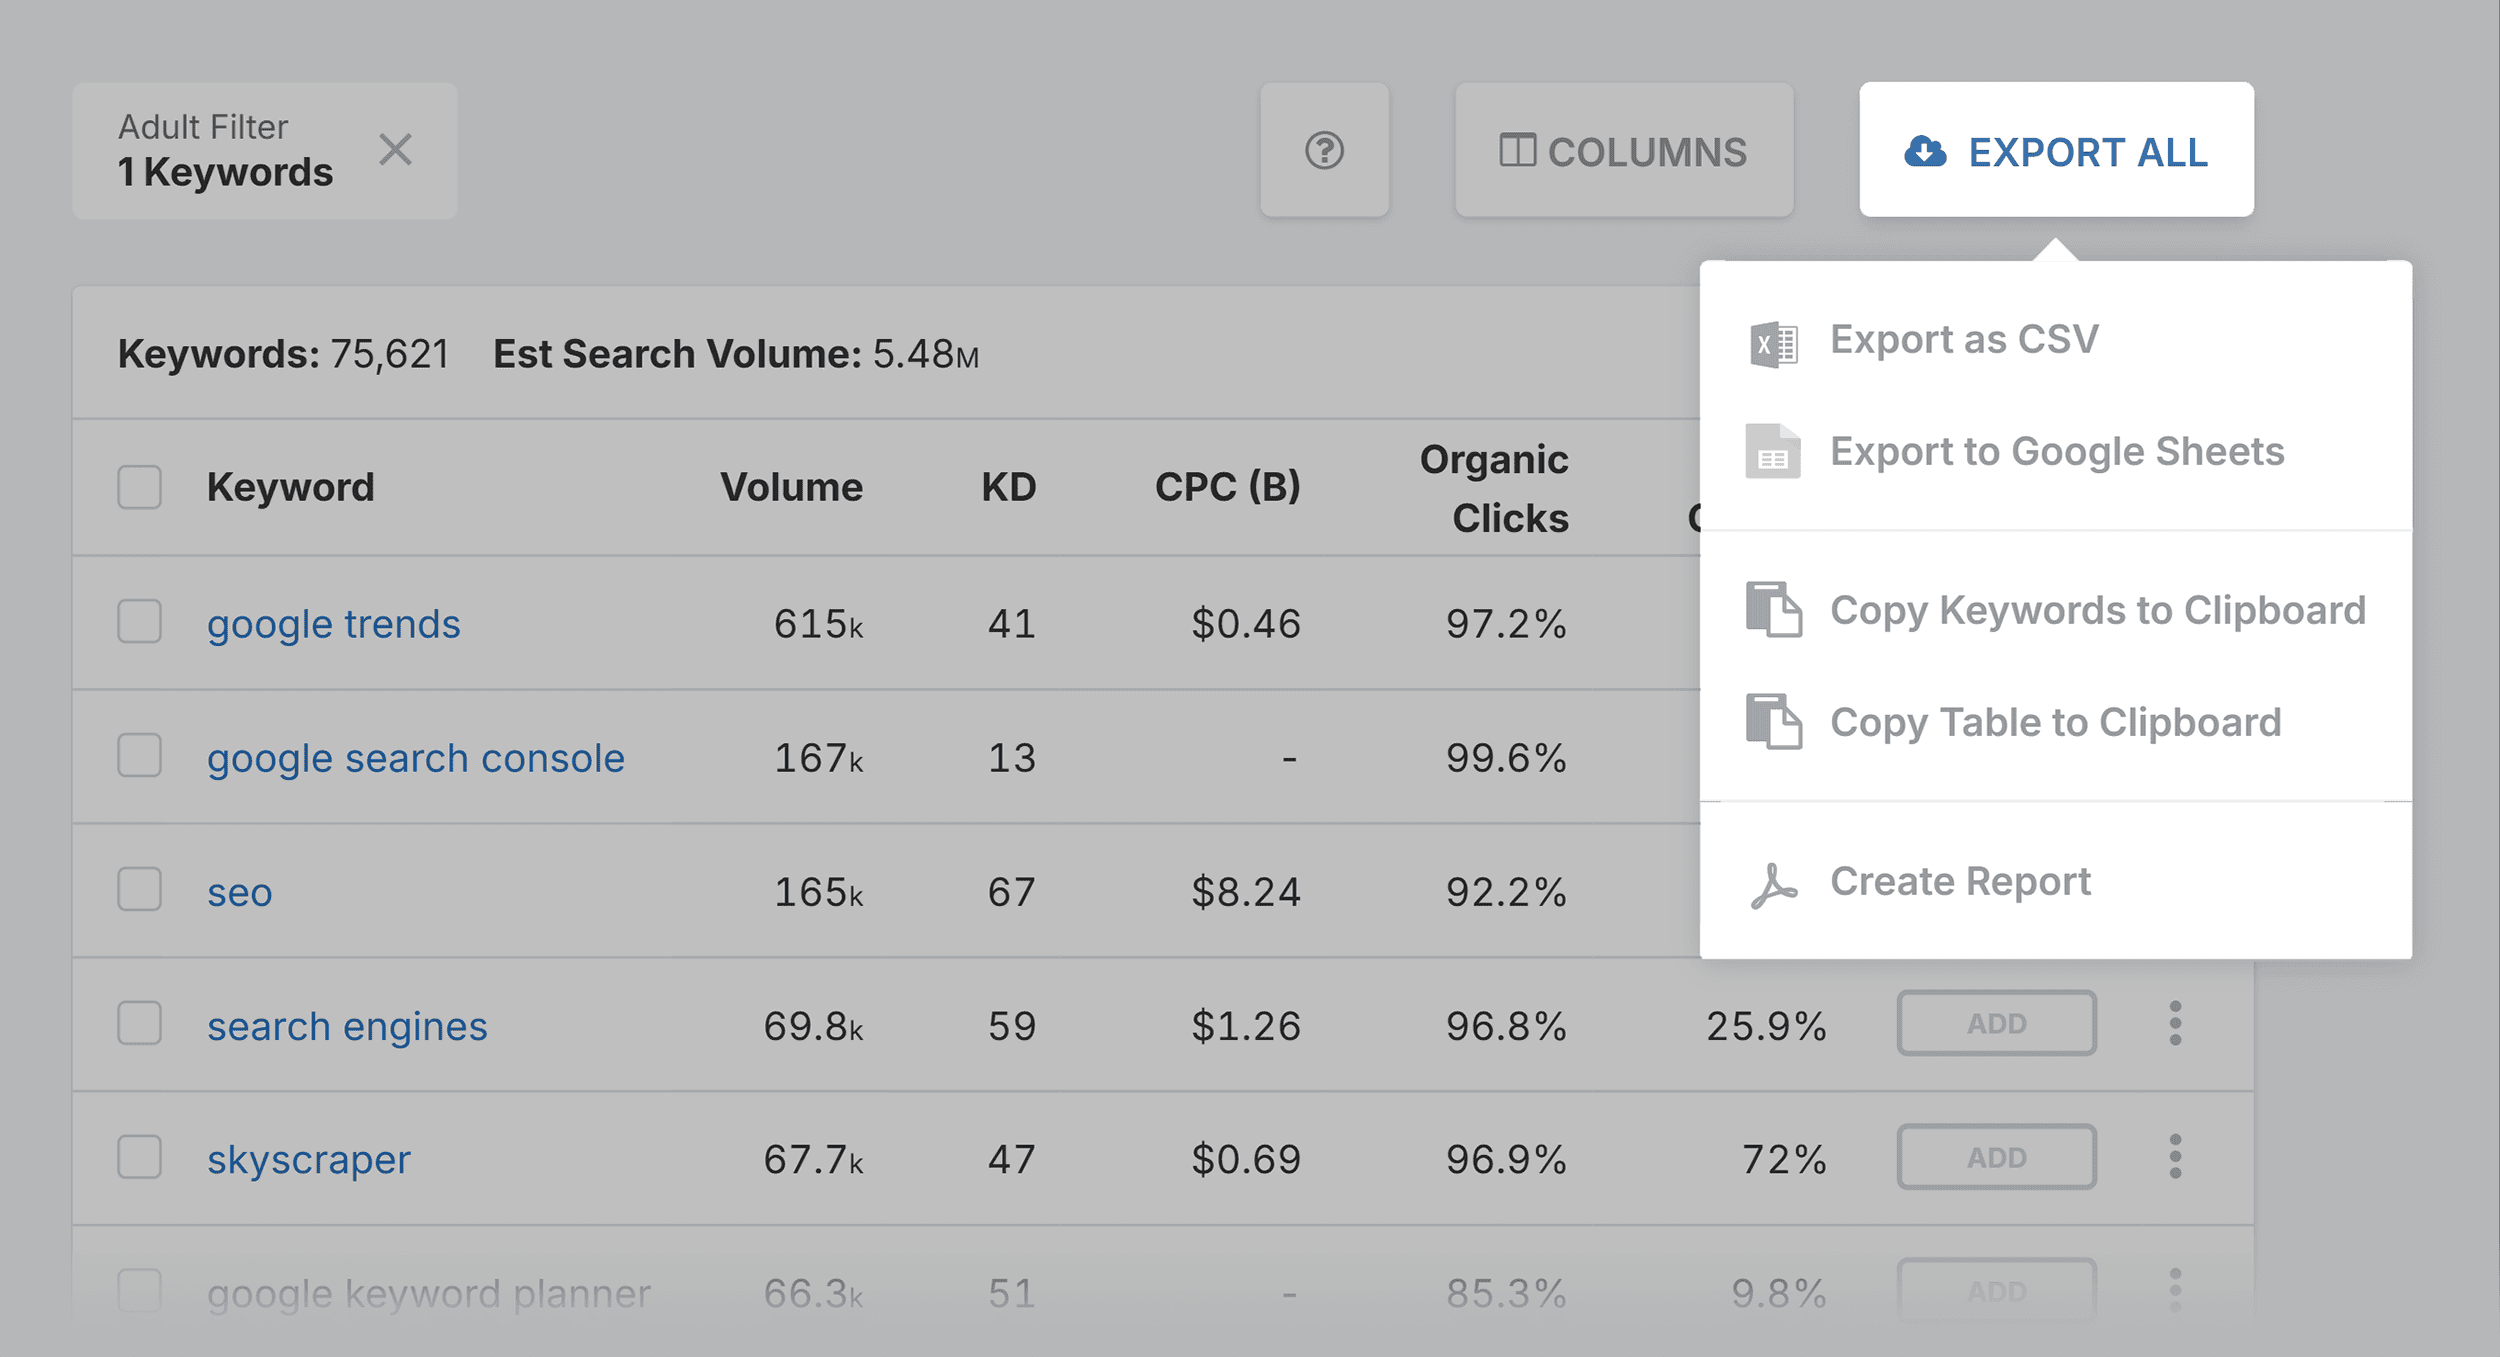Click the Copy Table to Clipboard icon
Viewport: 2500px width, 1357px height.
pos(1775,722)
